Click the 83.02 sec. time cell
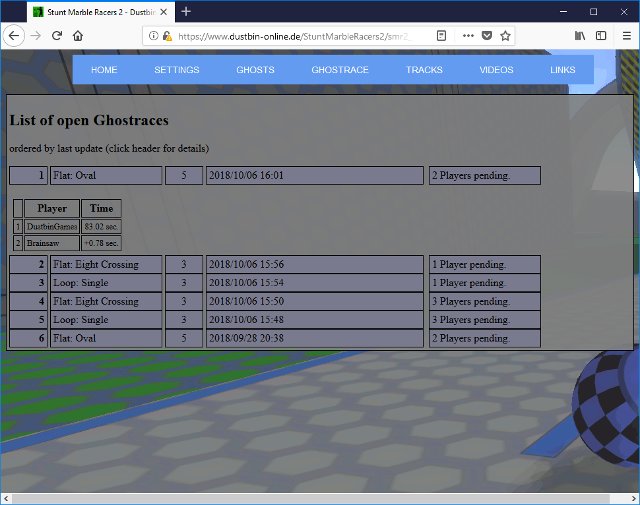Screen dimensions: 640x505 [101, 227]
